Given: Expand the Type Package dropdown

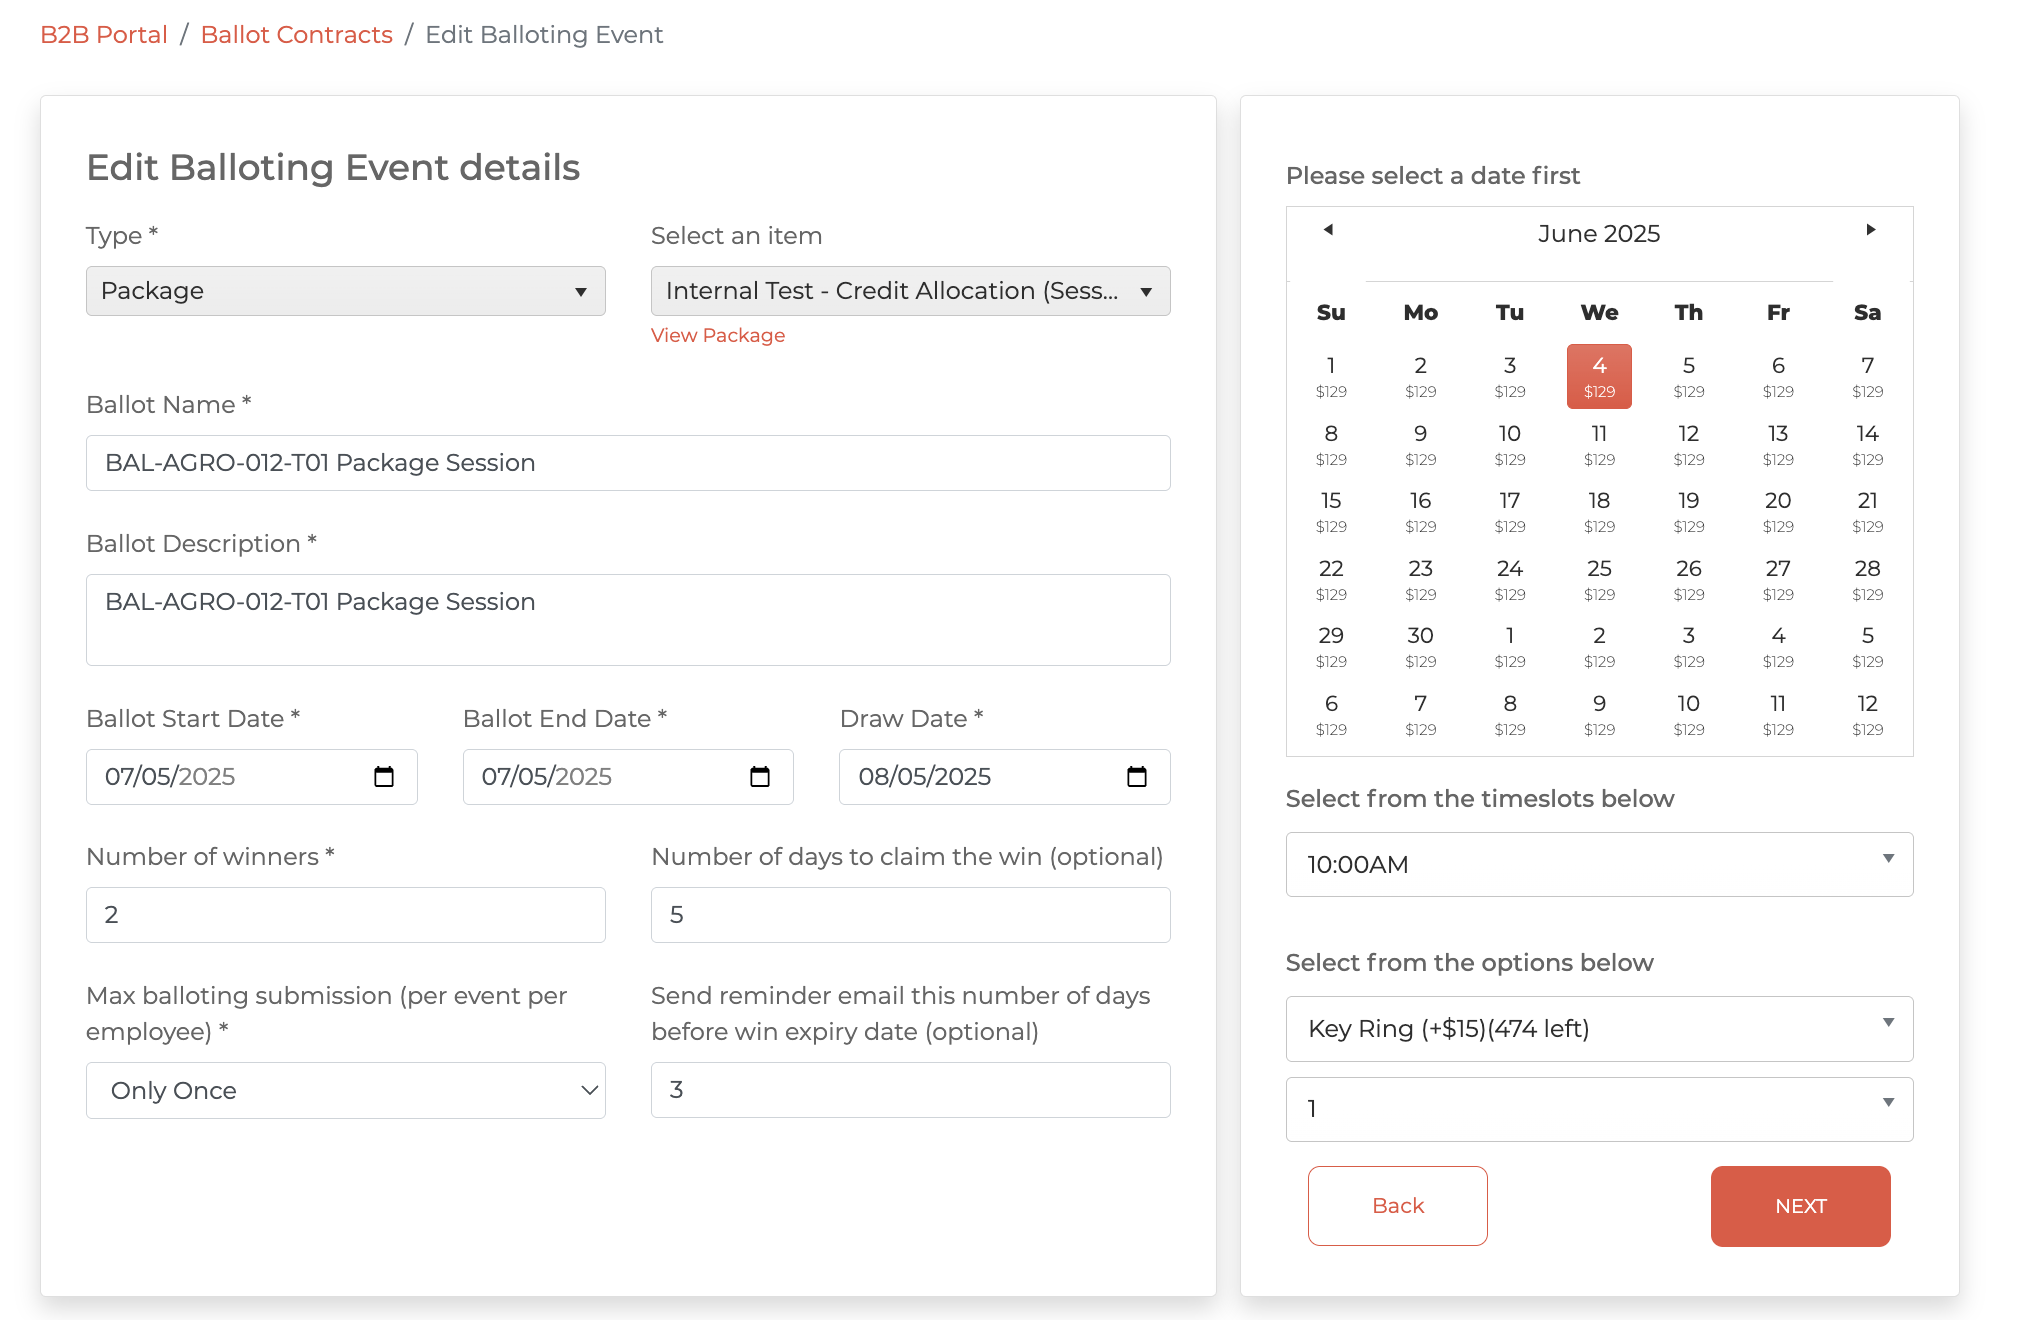Looking at the screenshot, I should pos(345,291).
